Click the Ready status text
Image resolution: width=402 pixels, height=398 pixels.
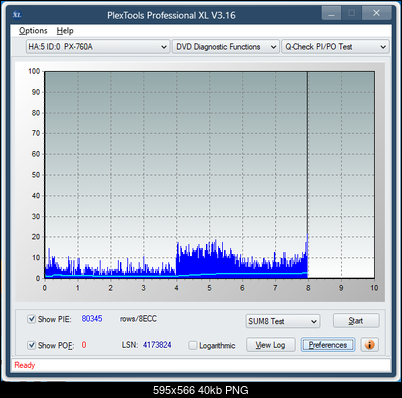point(25,365)
